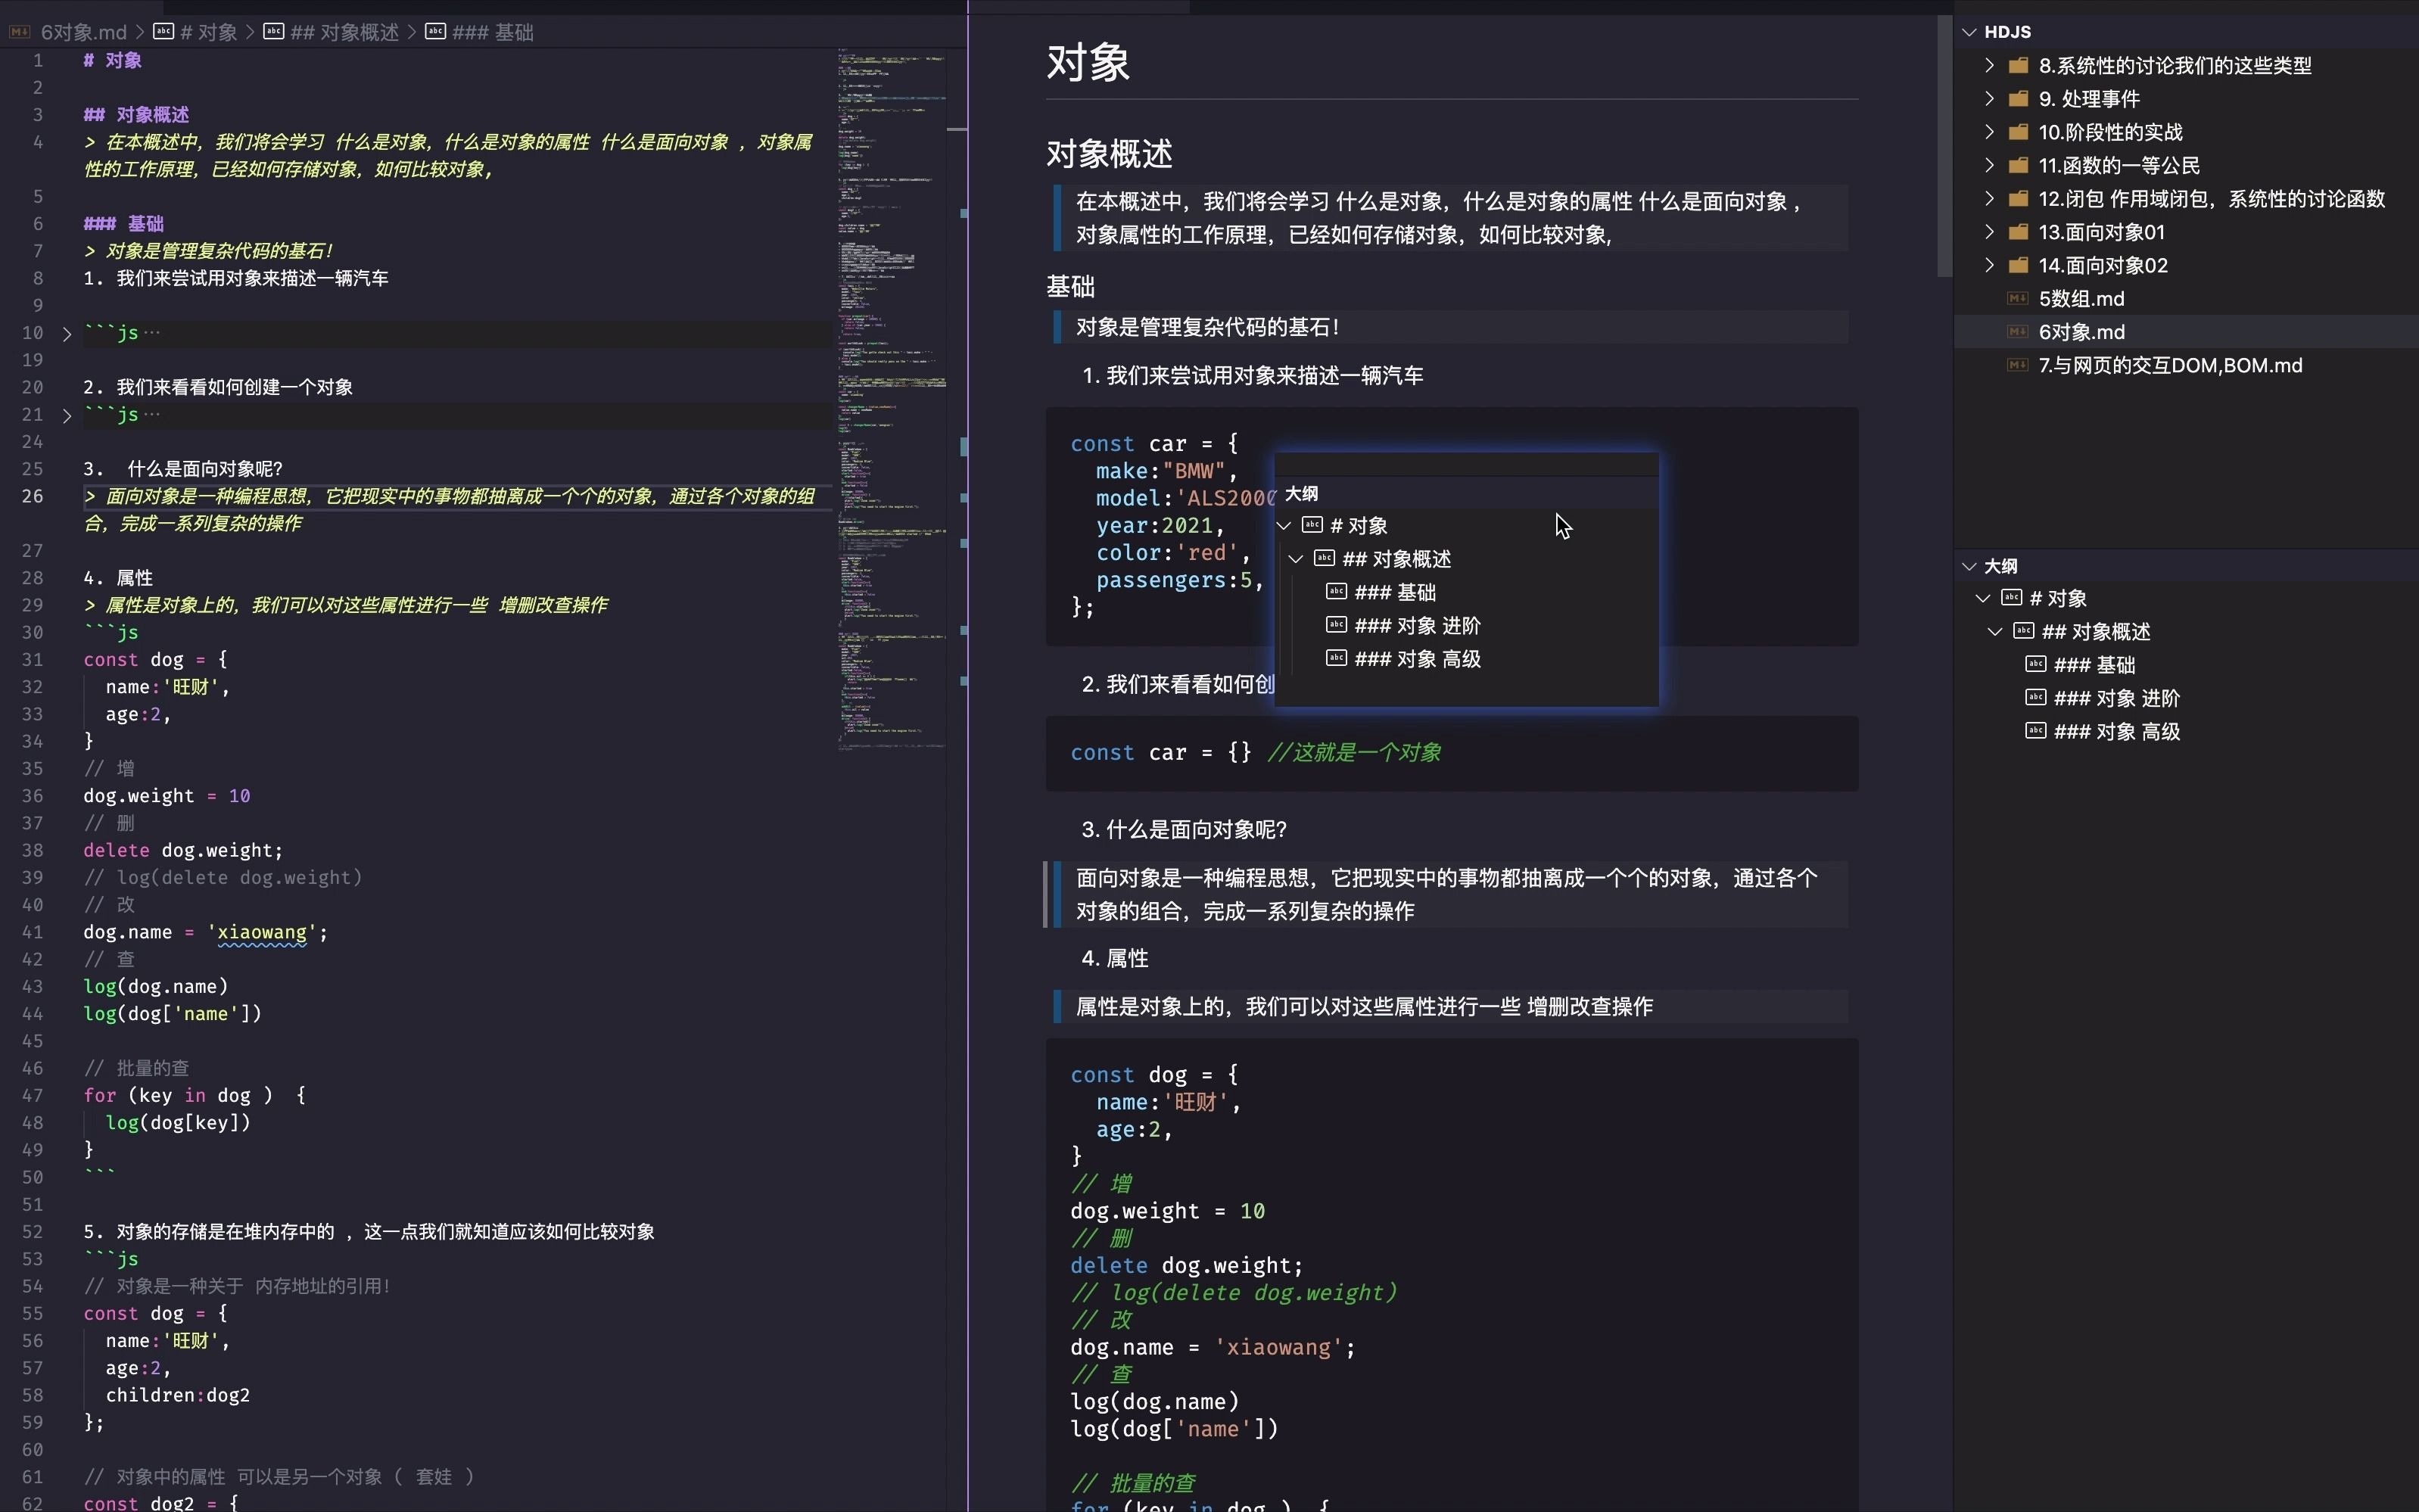Click symbol icon of ### 对象 高级 in outline popup
This screenshot has width=2419, height=1512.
1337,657
